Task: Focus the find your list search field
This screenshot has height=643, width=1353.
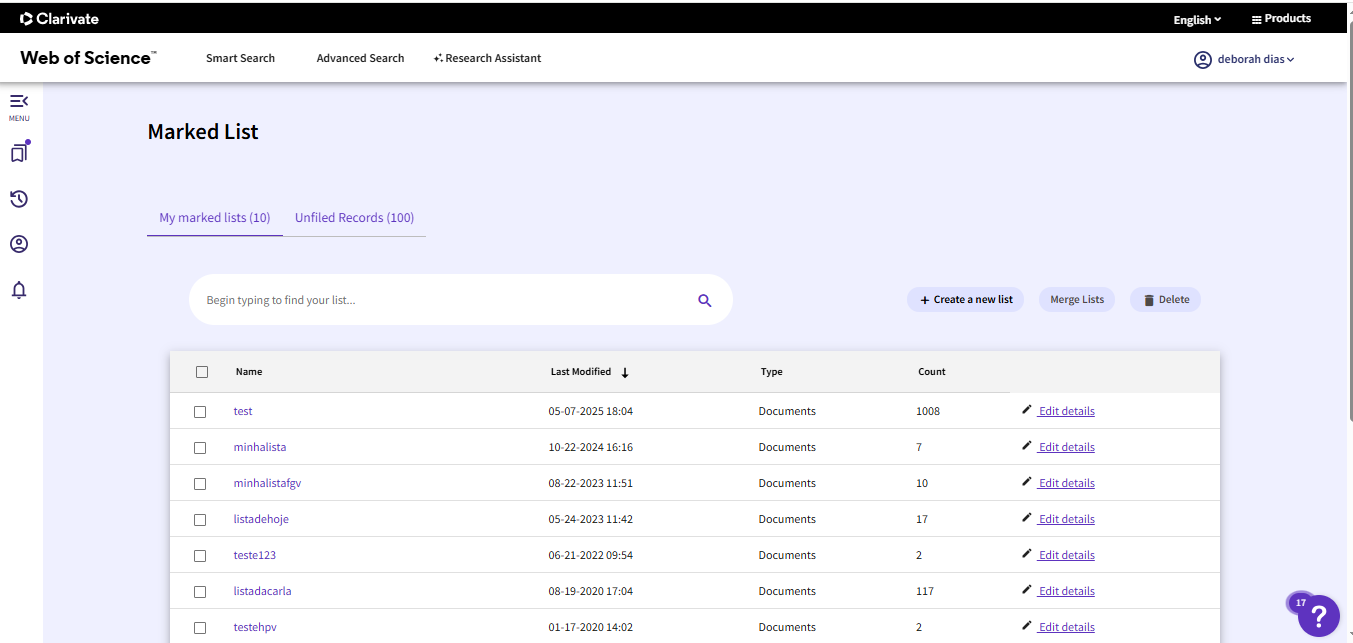Action: click(x=440, y=300)
